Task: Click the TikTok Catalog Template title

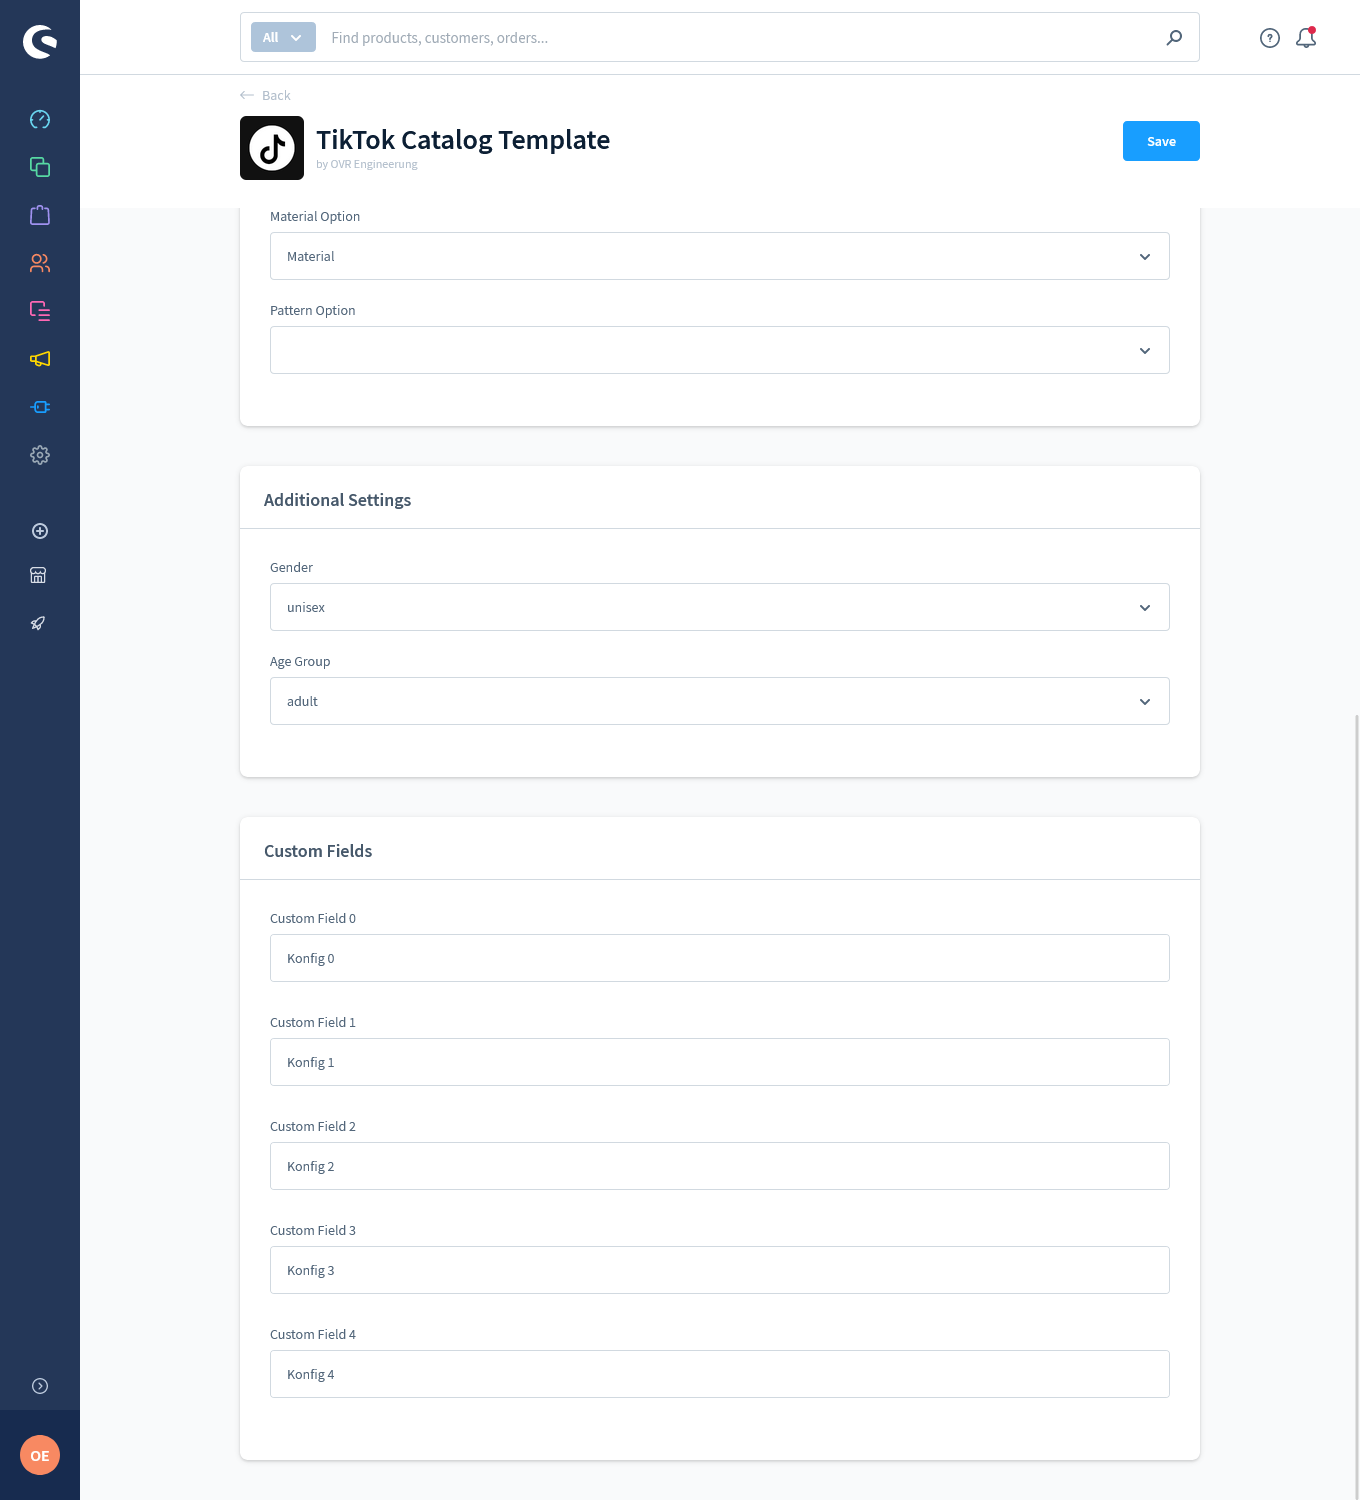Action: (463, 139)
